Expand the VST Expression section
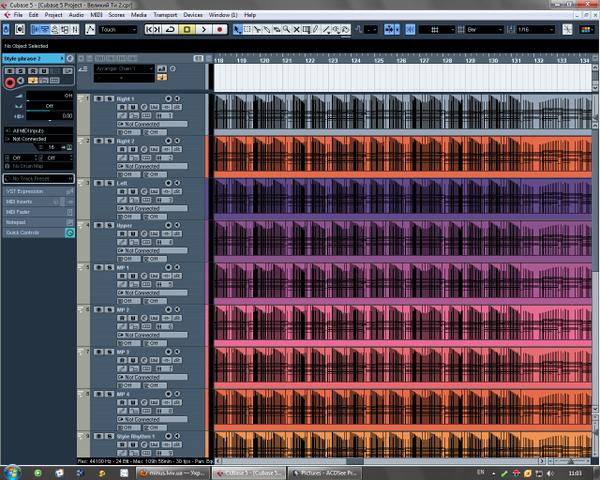Screen dimensions: 600x480 [30, 190]
